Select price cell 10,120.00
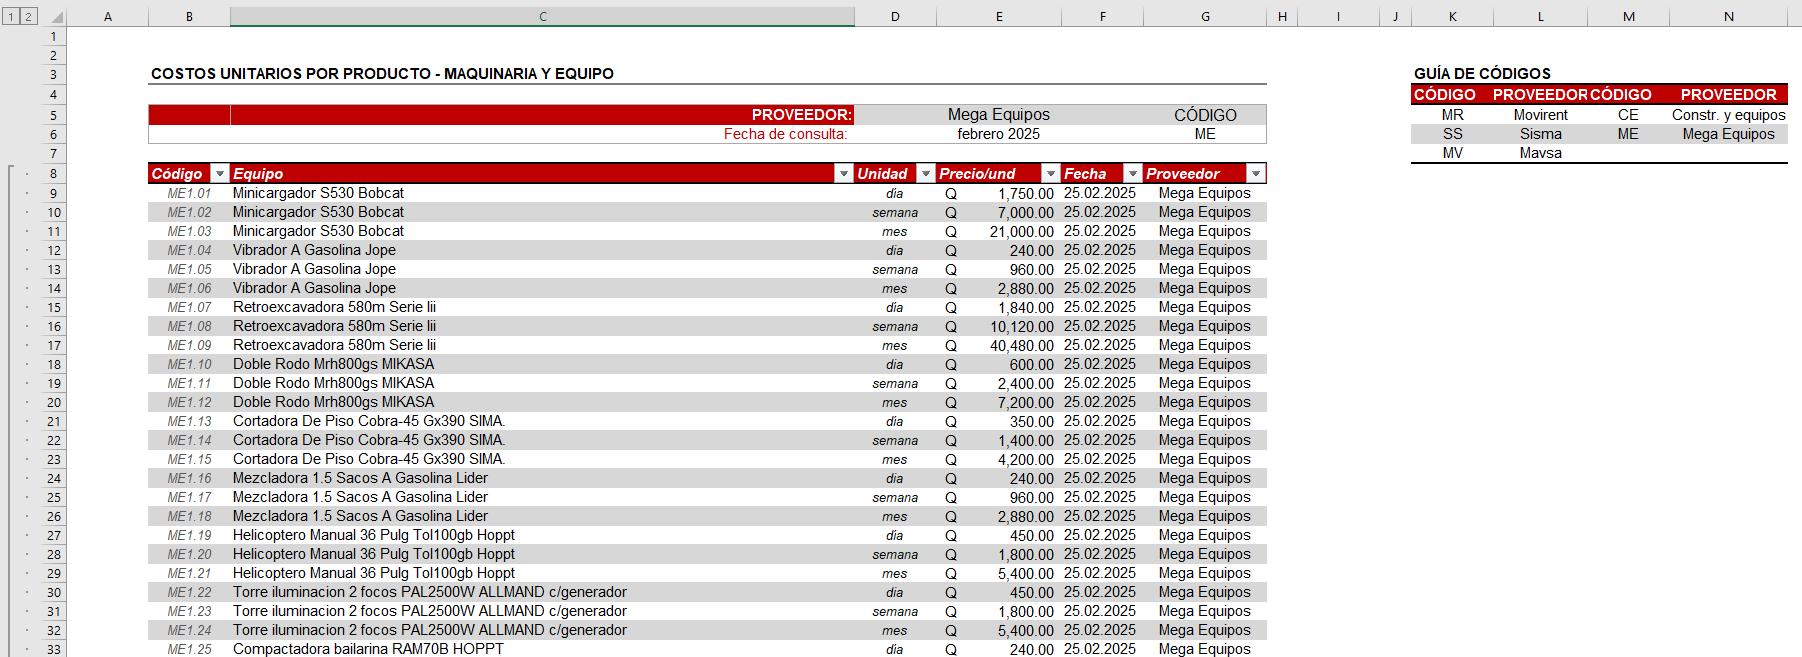1802x657 pixels. point(999,326)
